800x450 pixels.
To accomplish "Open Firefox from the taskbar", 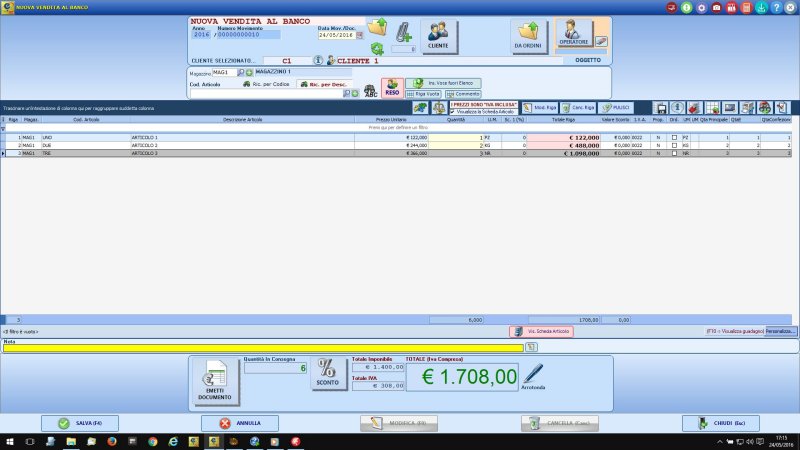I will click(x=112, y=442).
